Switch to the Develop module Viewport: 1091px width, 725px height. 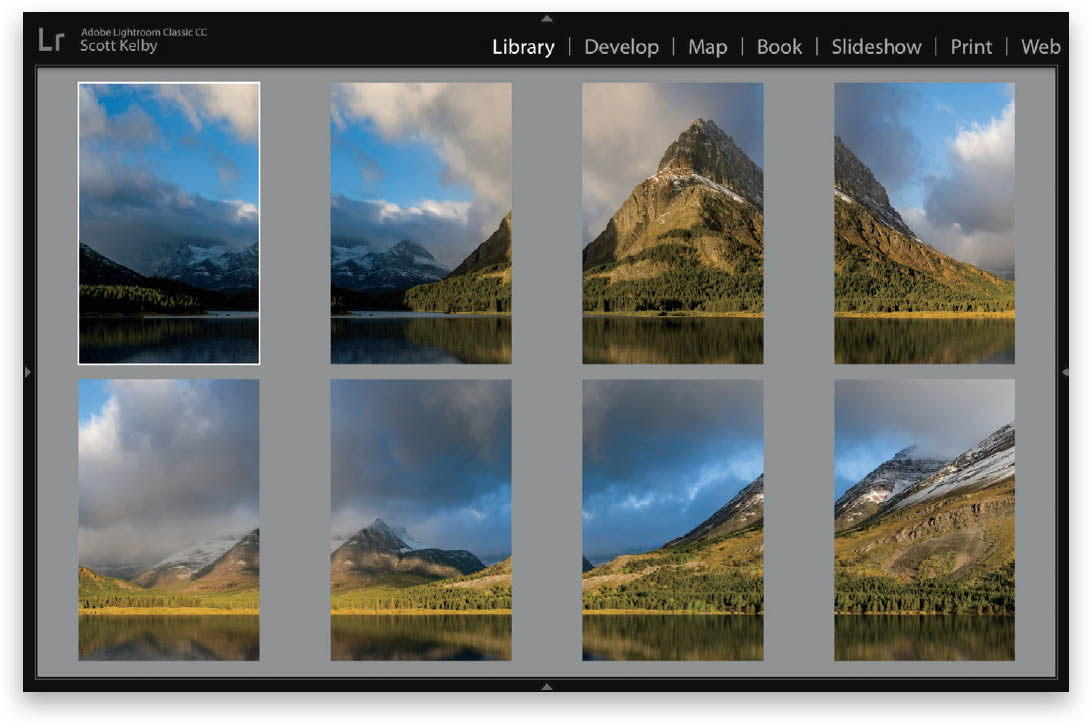[x=622, y=47]
